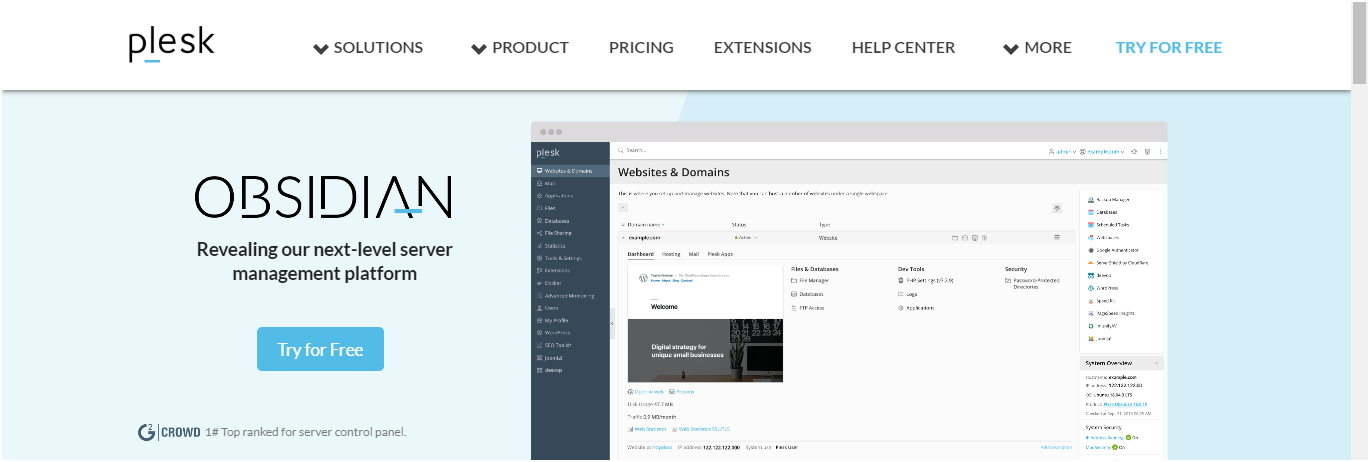The width and height of the screenshot is (1370, 462).
Task: Click the blue Try for Free button
Action: pyautogui.click(x=320, y=349)
